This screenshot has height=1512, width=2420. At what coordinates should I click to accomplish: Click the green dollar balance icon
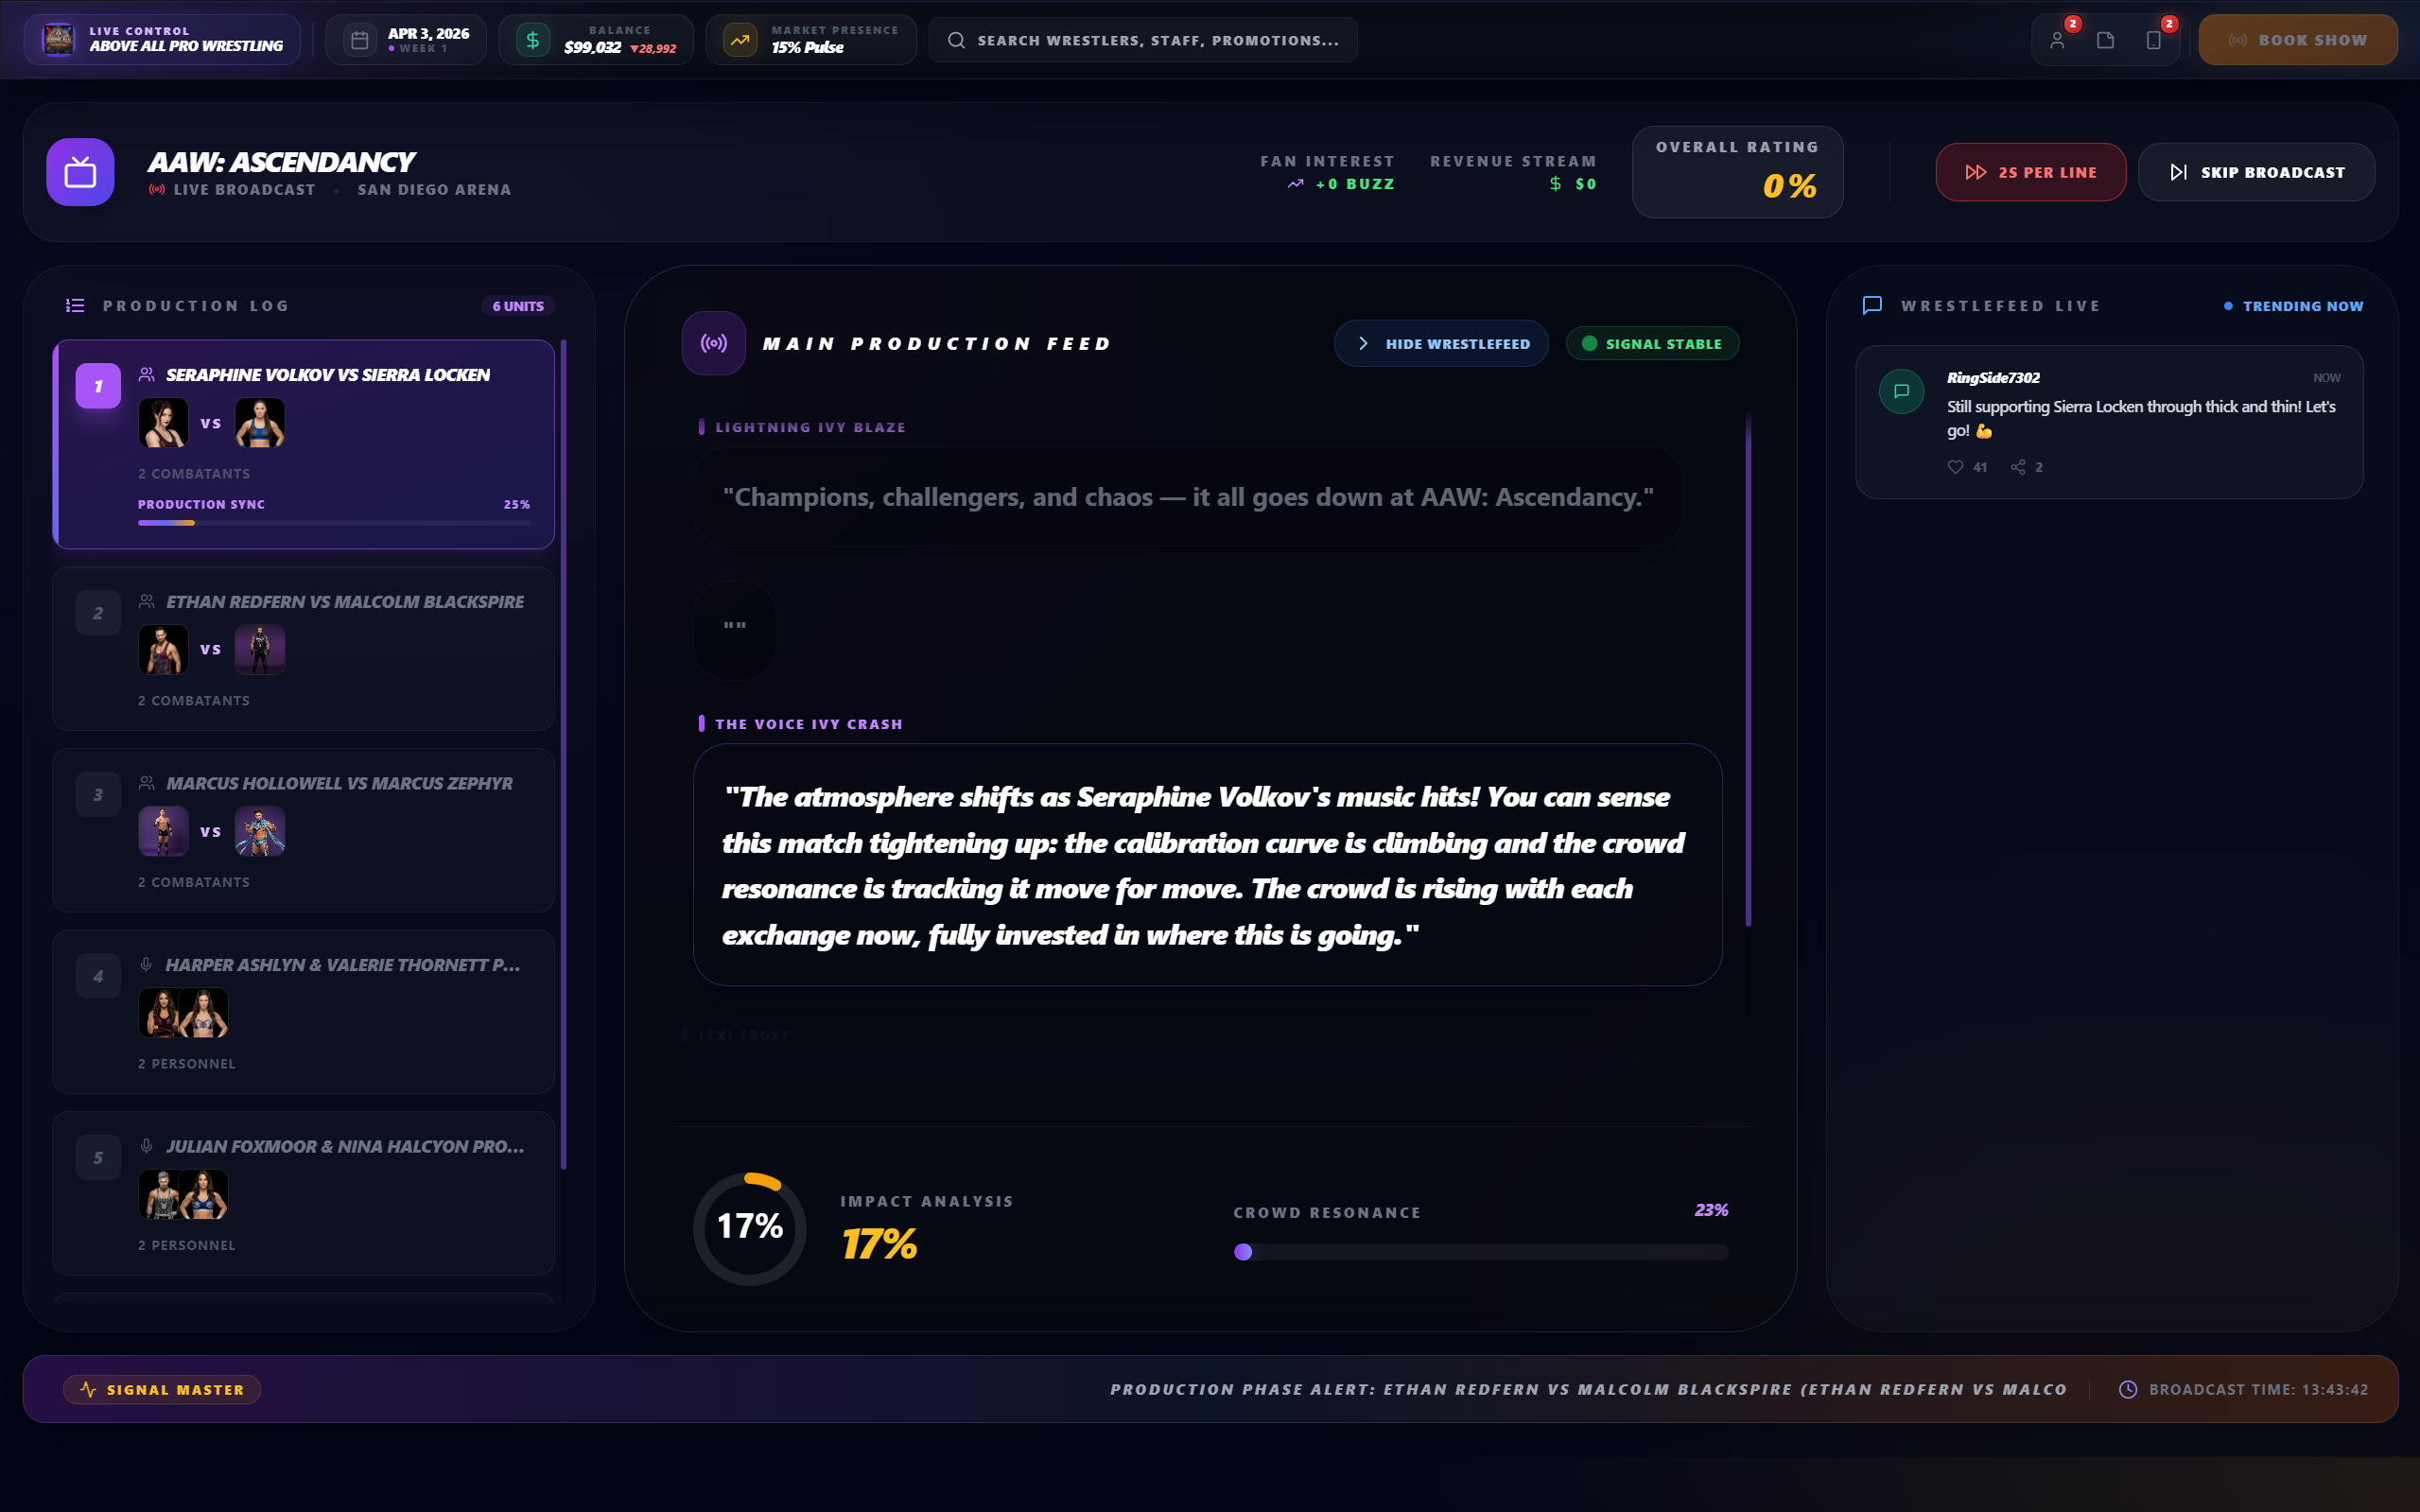pyautogui.click(x=533, y=40)
